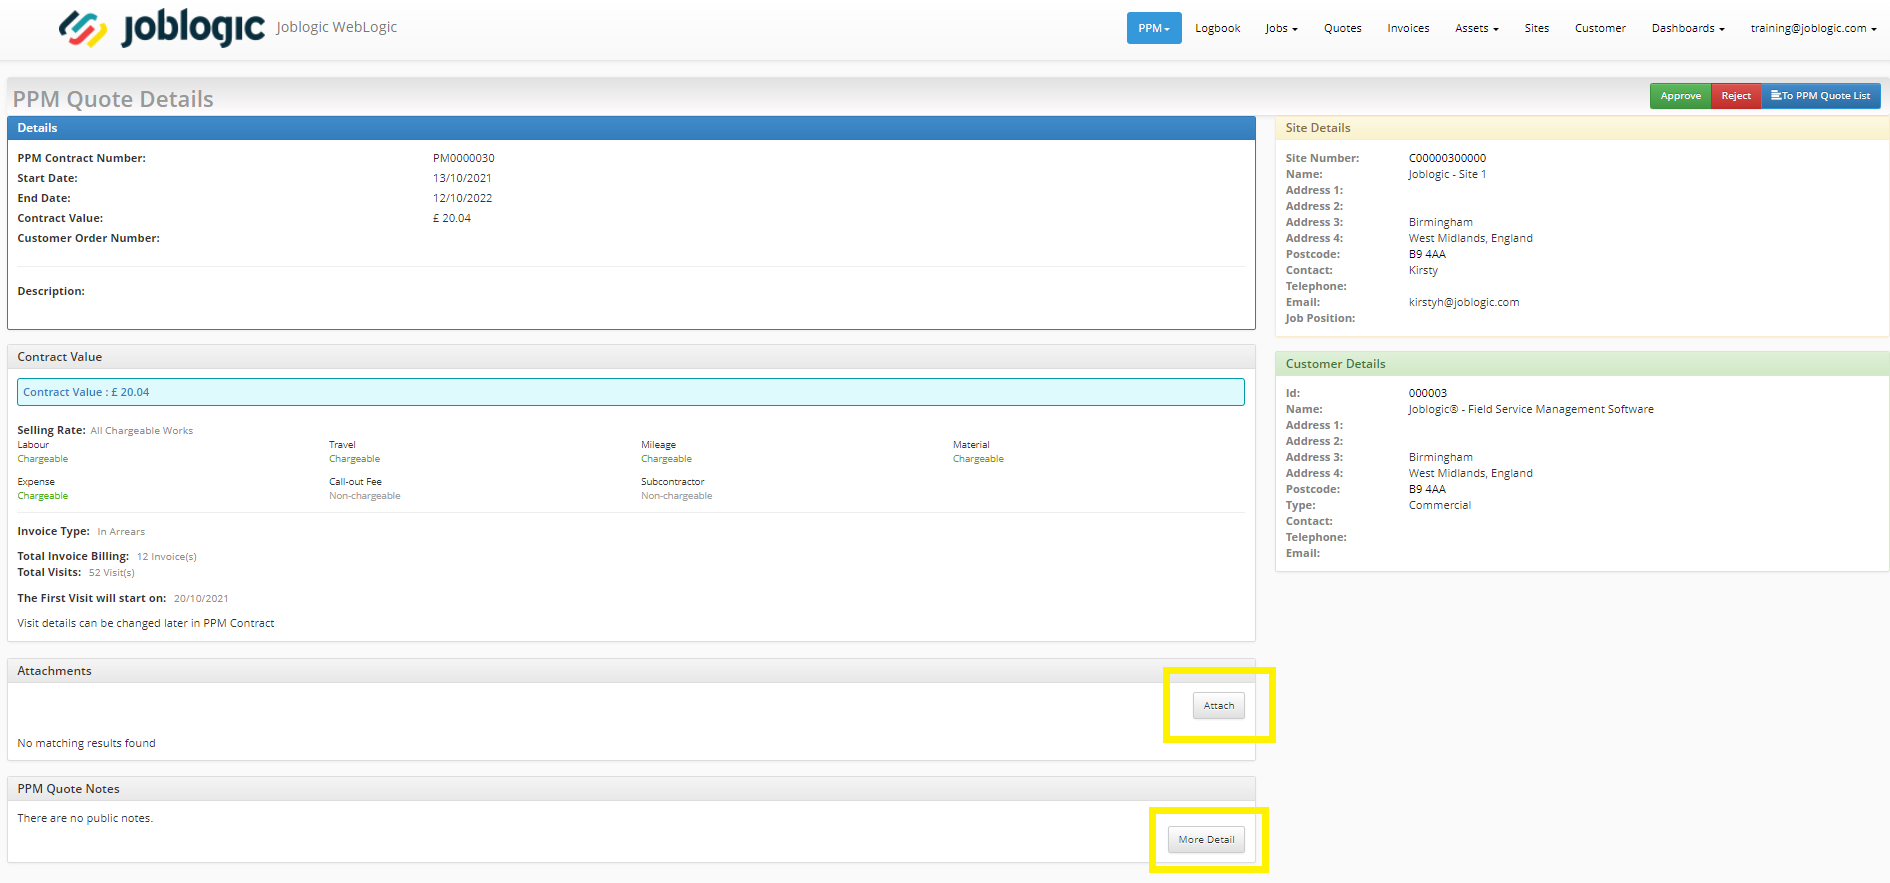Select the end date 12/10/2022
Screen dimensions: 1890x883
coord(462,198)
